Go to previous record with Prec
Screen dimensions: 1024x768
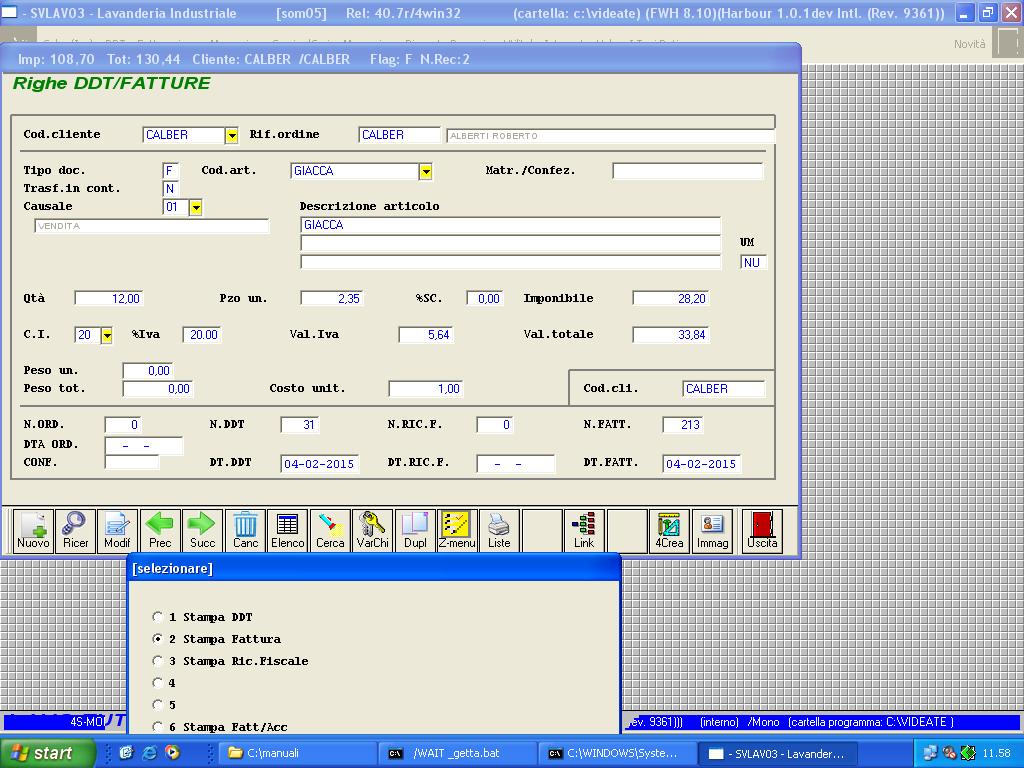tap(160, 531)
